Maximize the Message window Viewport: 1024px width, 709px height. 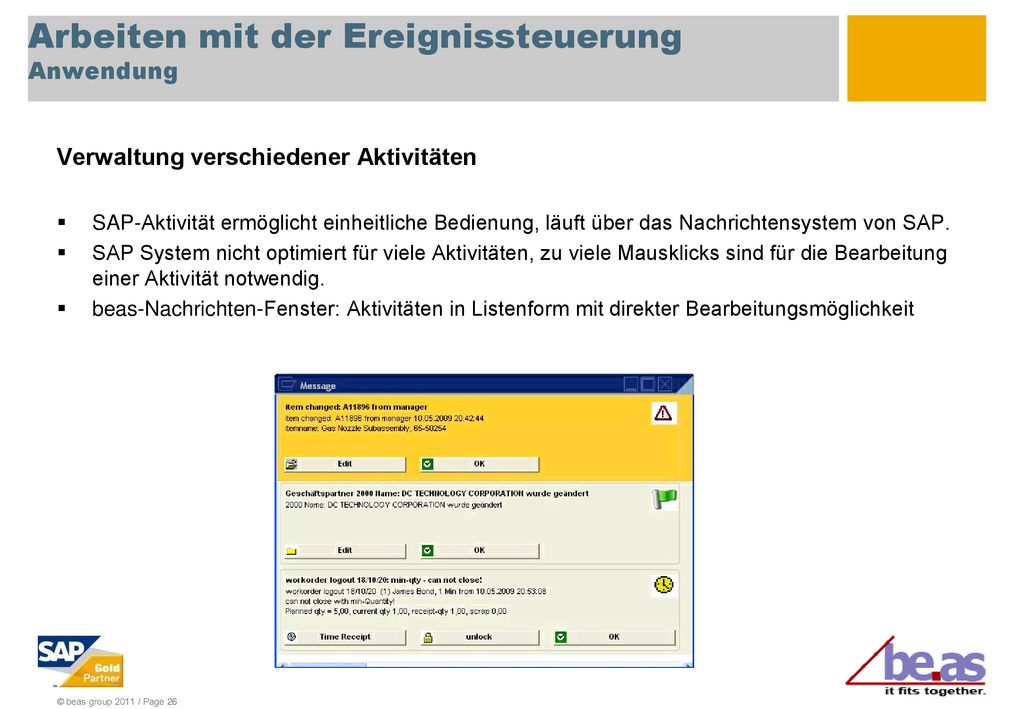648,385
